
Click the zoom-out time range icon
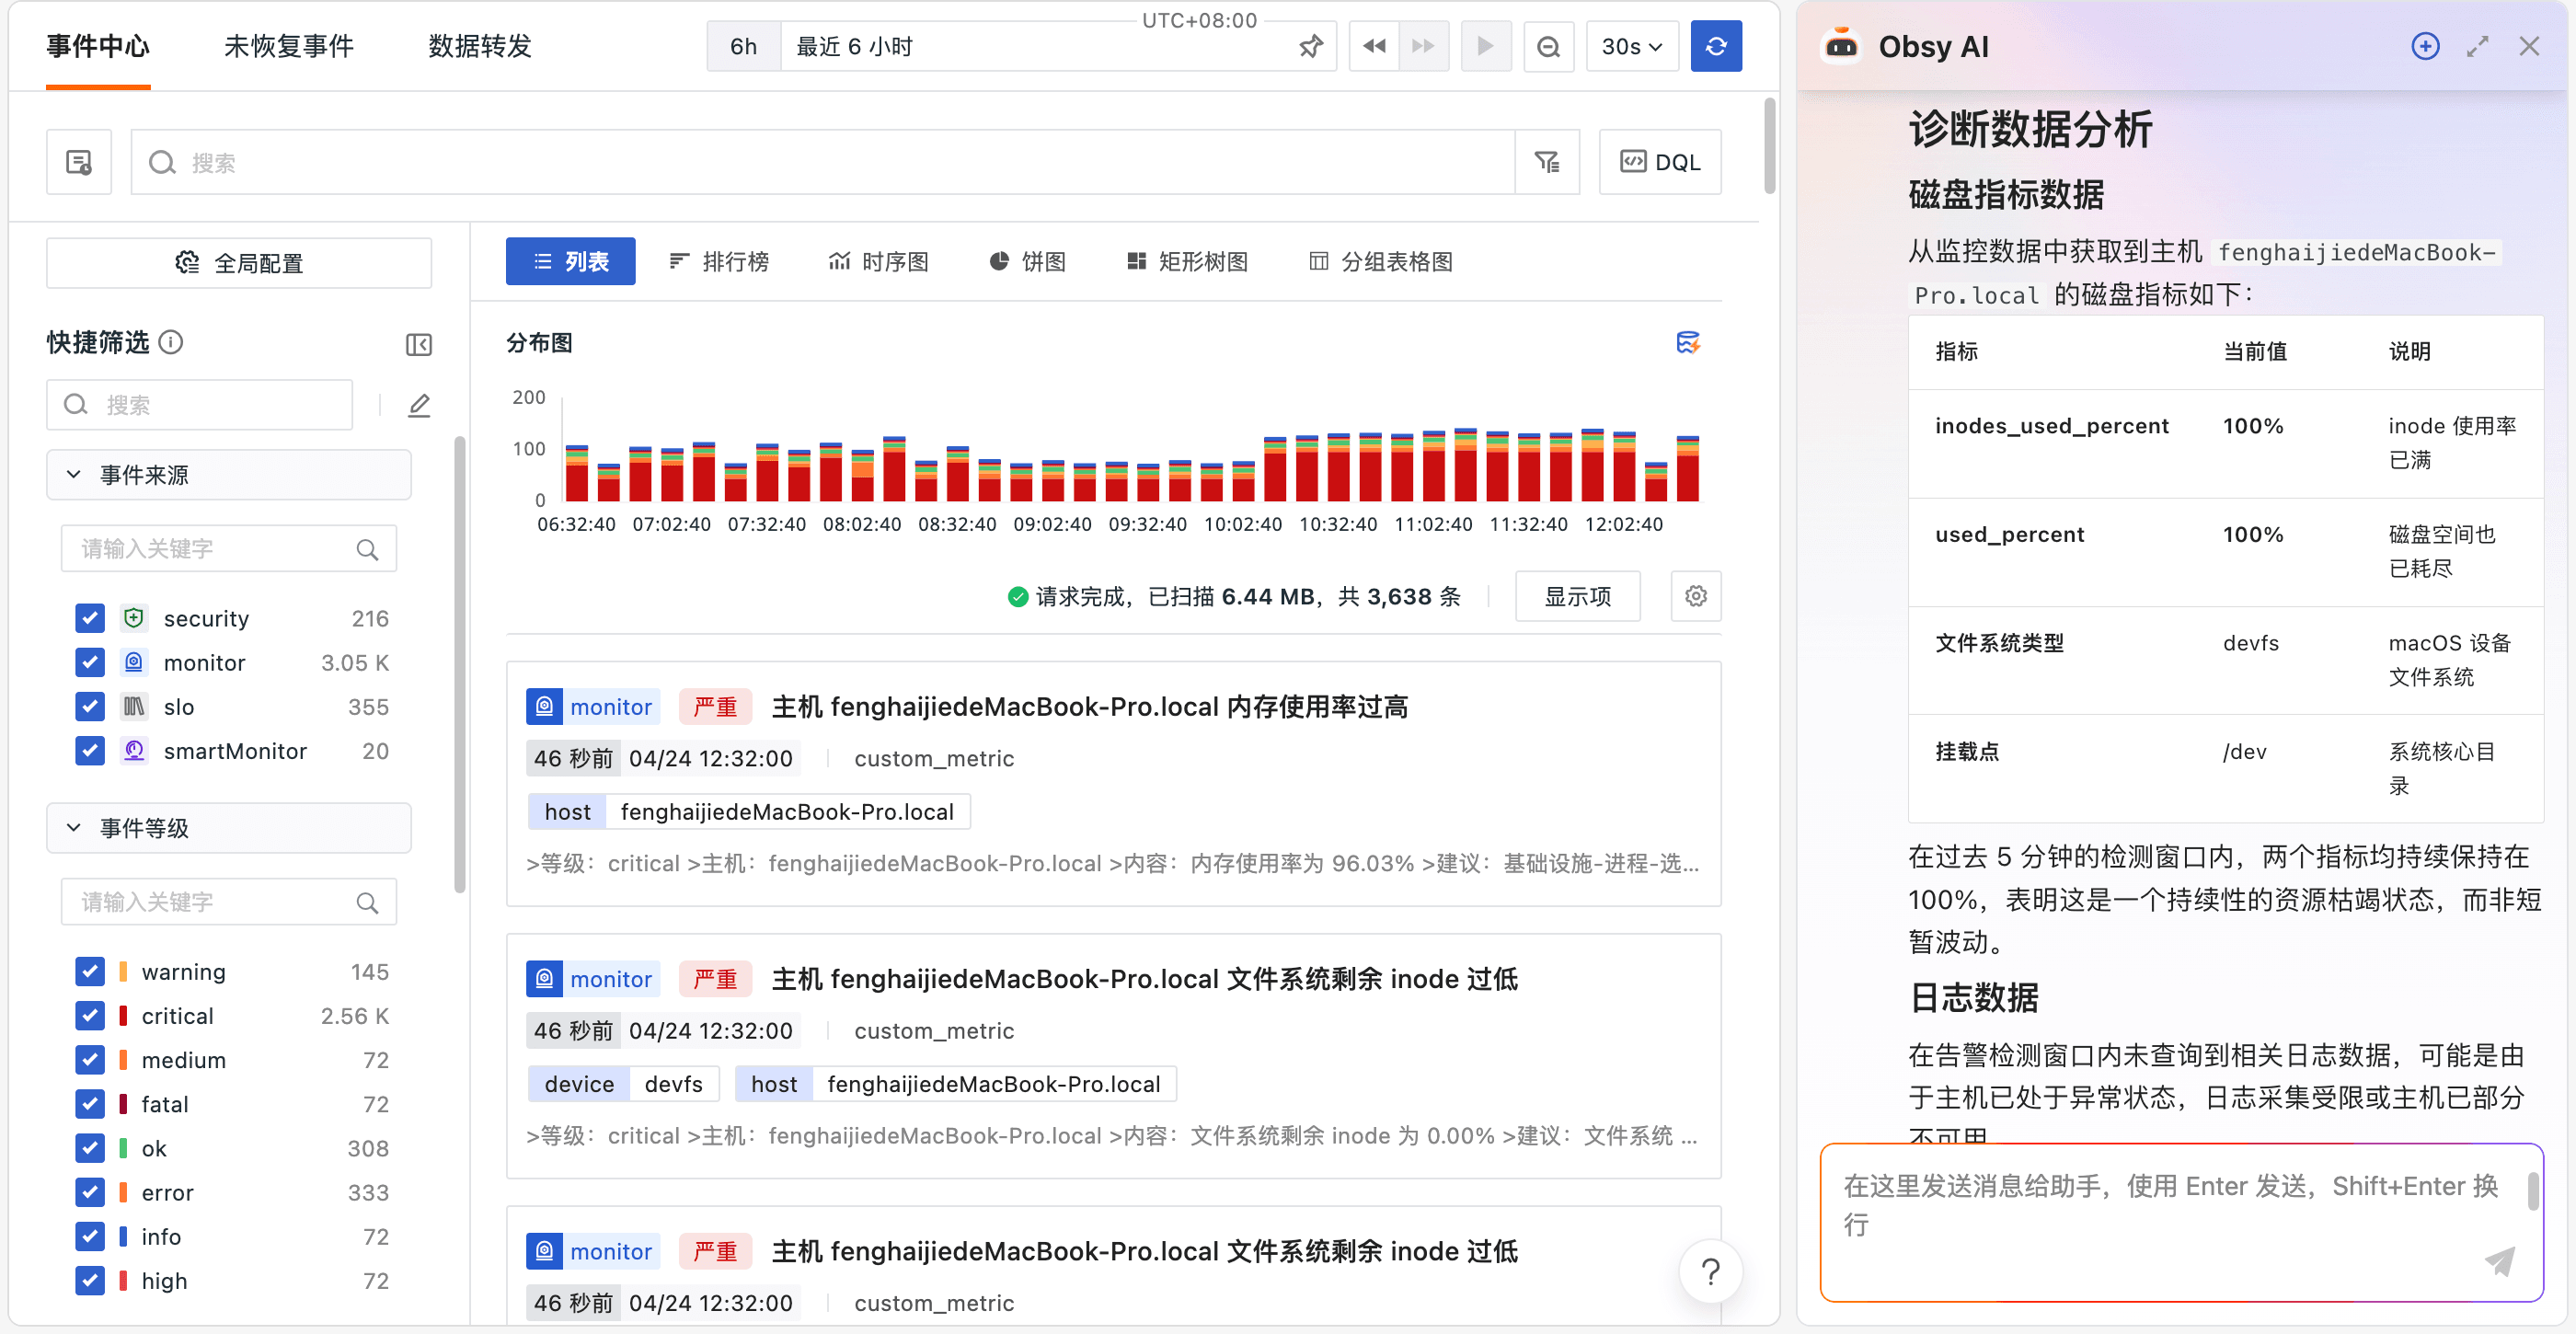coord(1547,46)
